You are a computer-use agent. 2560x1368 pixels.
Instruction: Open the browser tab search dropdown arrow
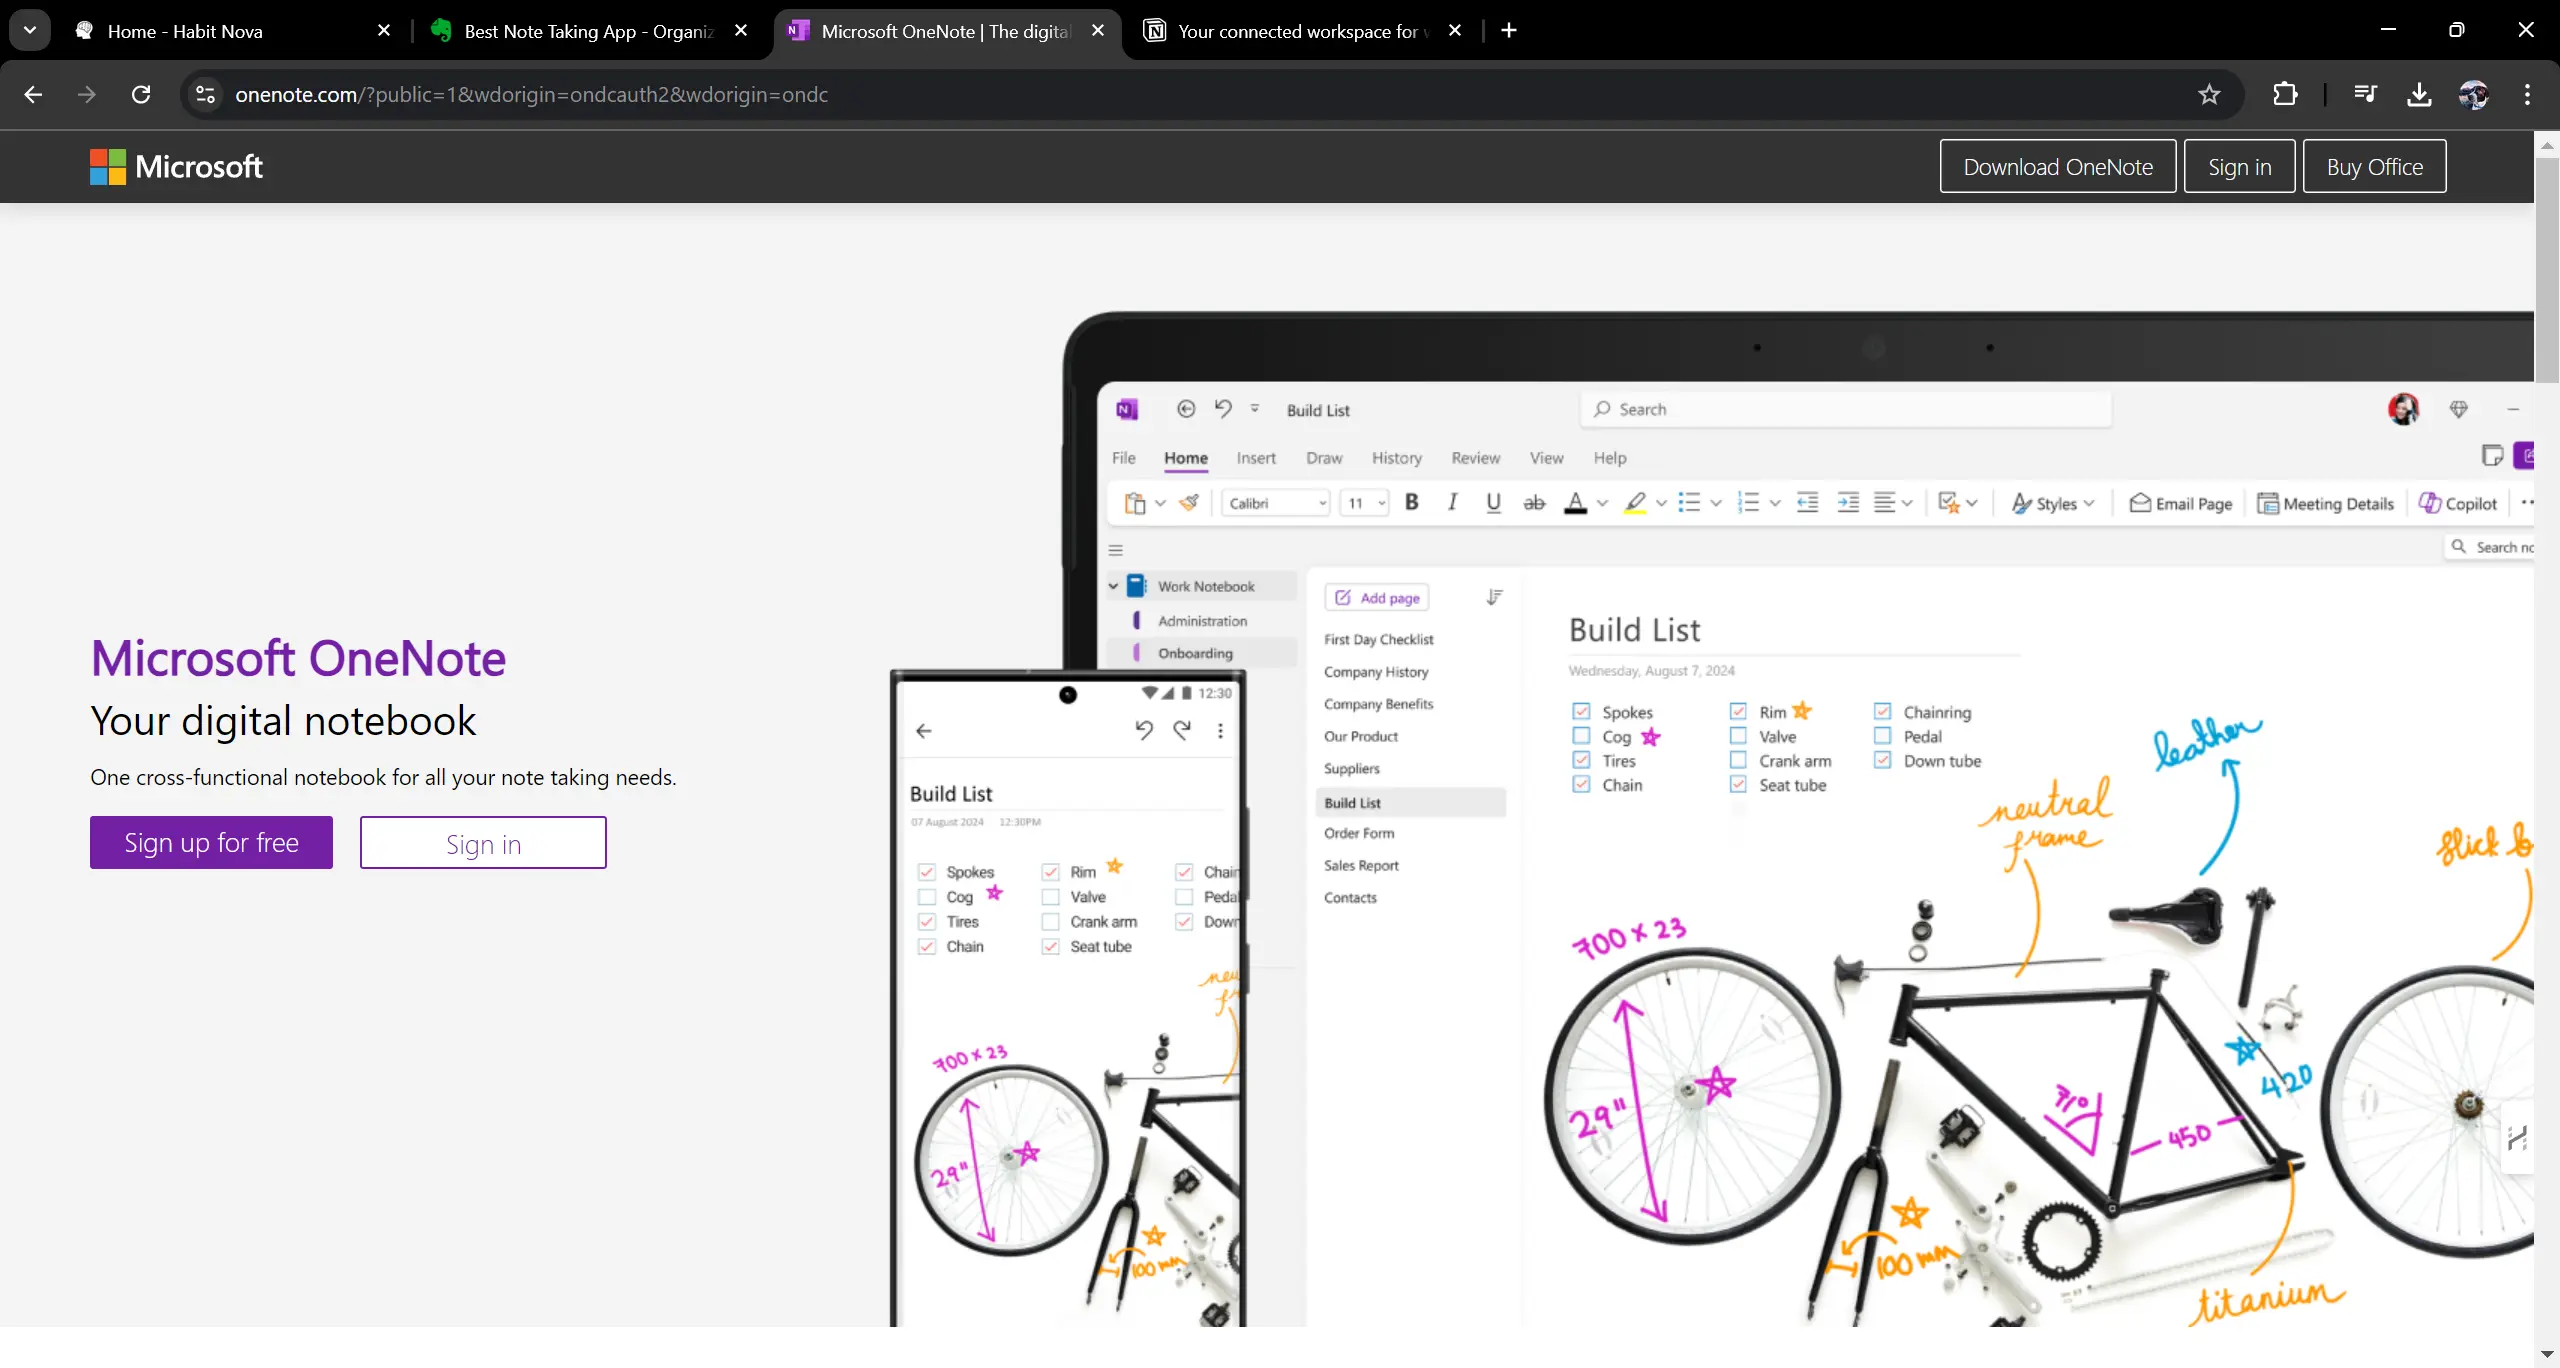tap(30, 30)
